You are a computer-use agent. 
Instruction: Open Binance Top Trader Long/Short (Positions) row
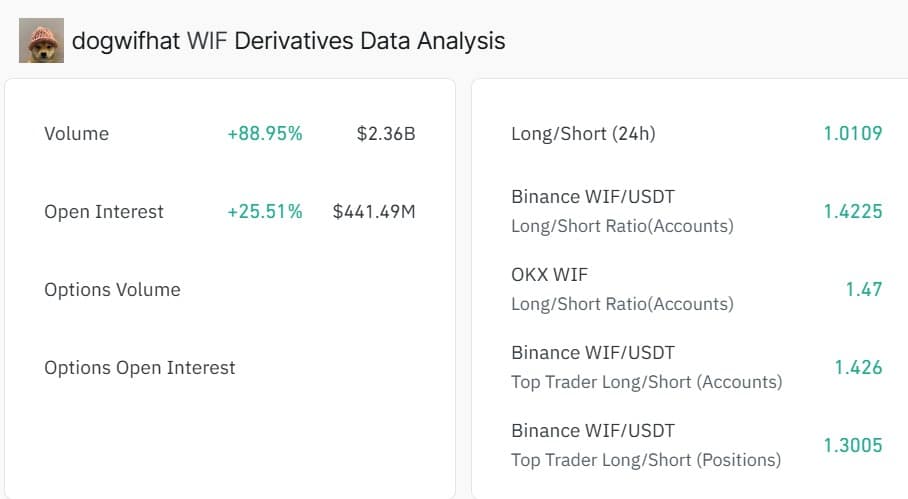pos(646,445)
